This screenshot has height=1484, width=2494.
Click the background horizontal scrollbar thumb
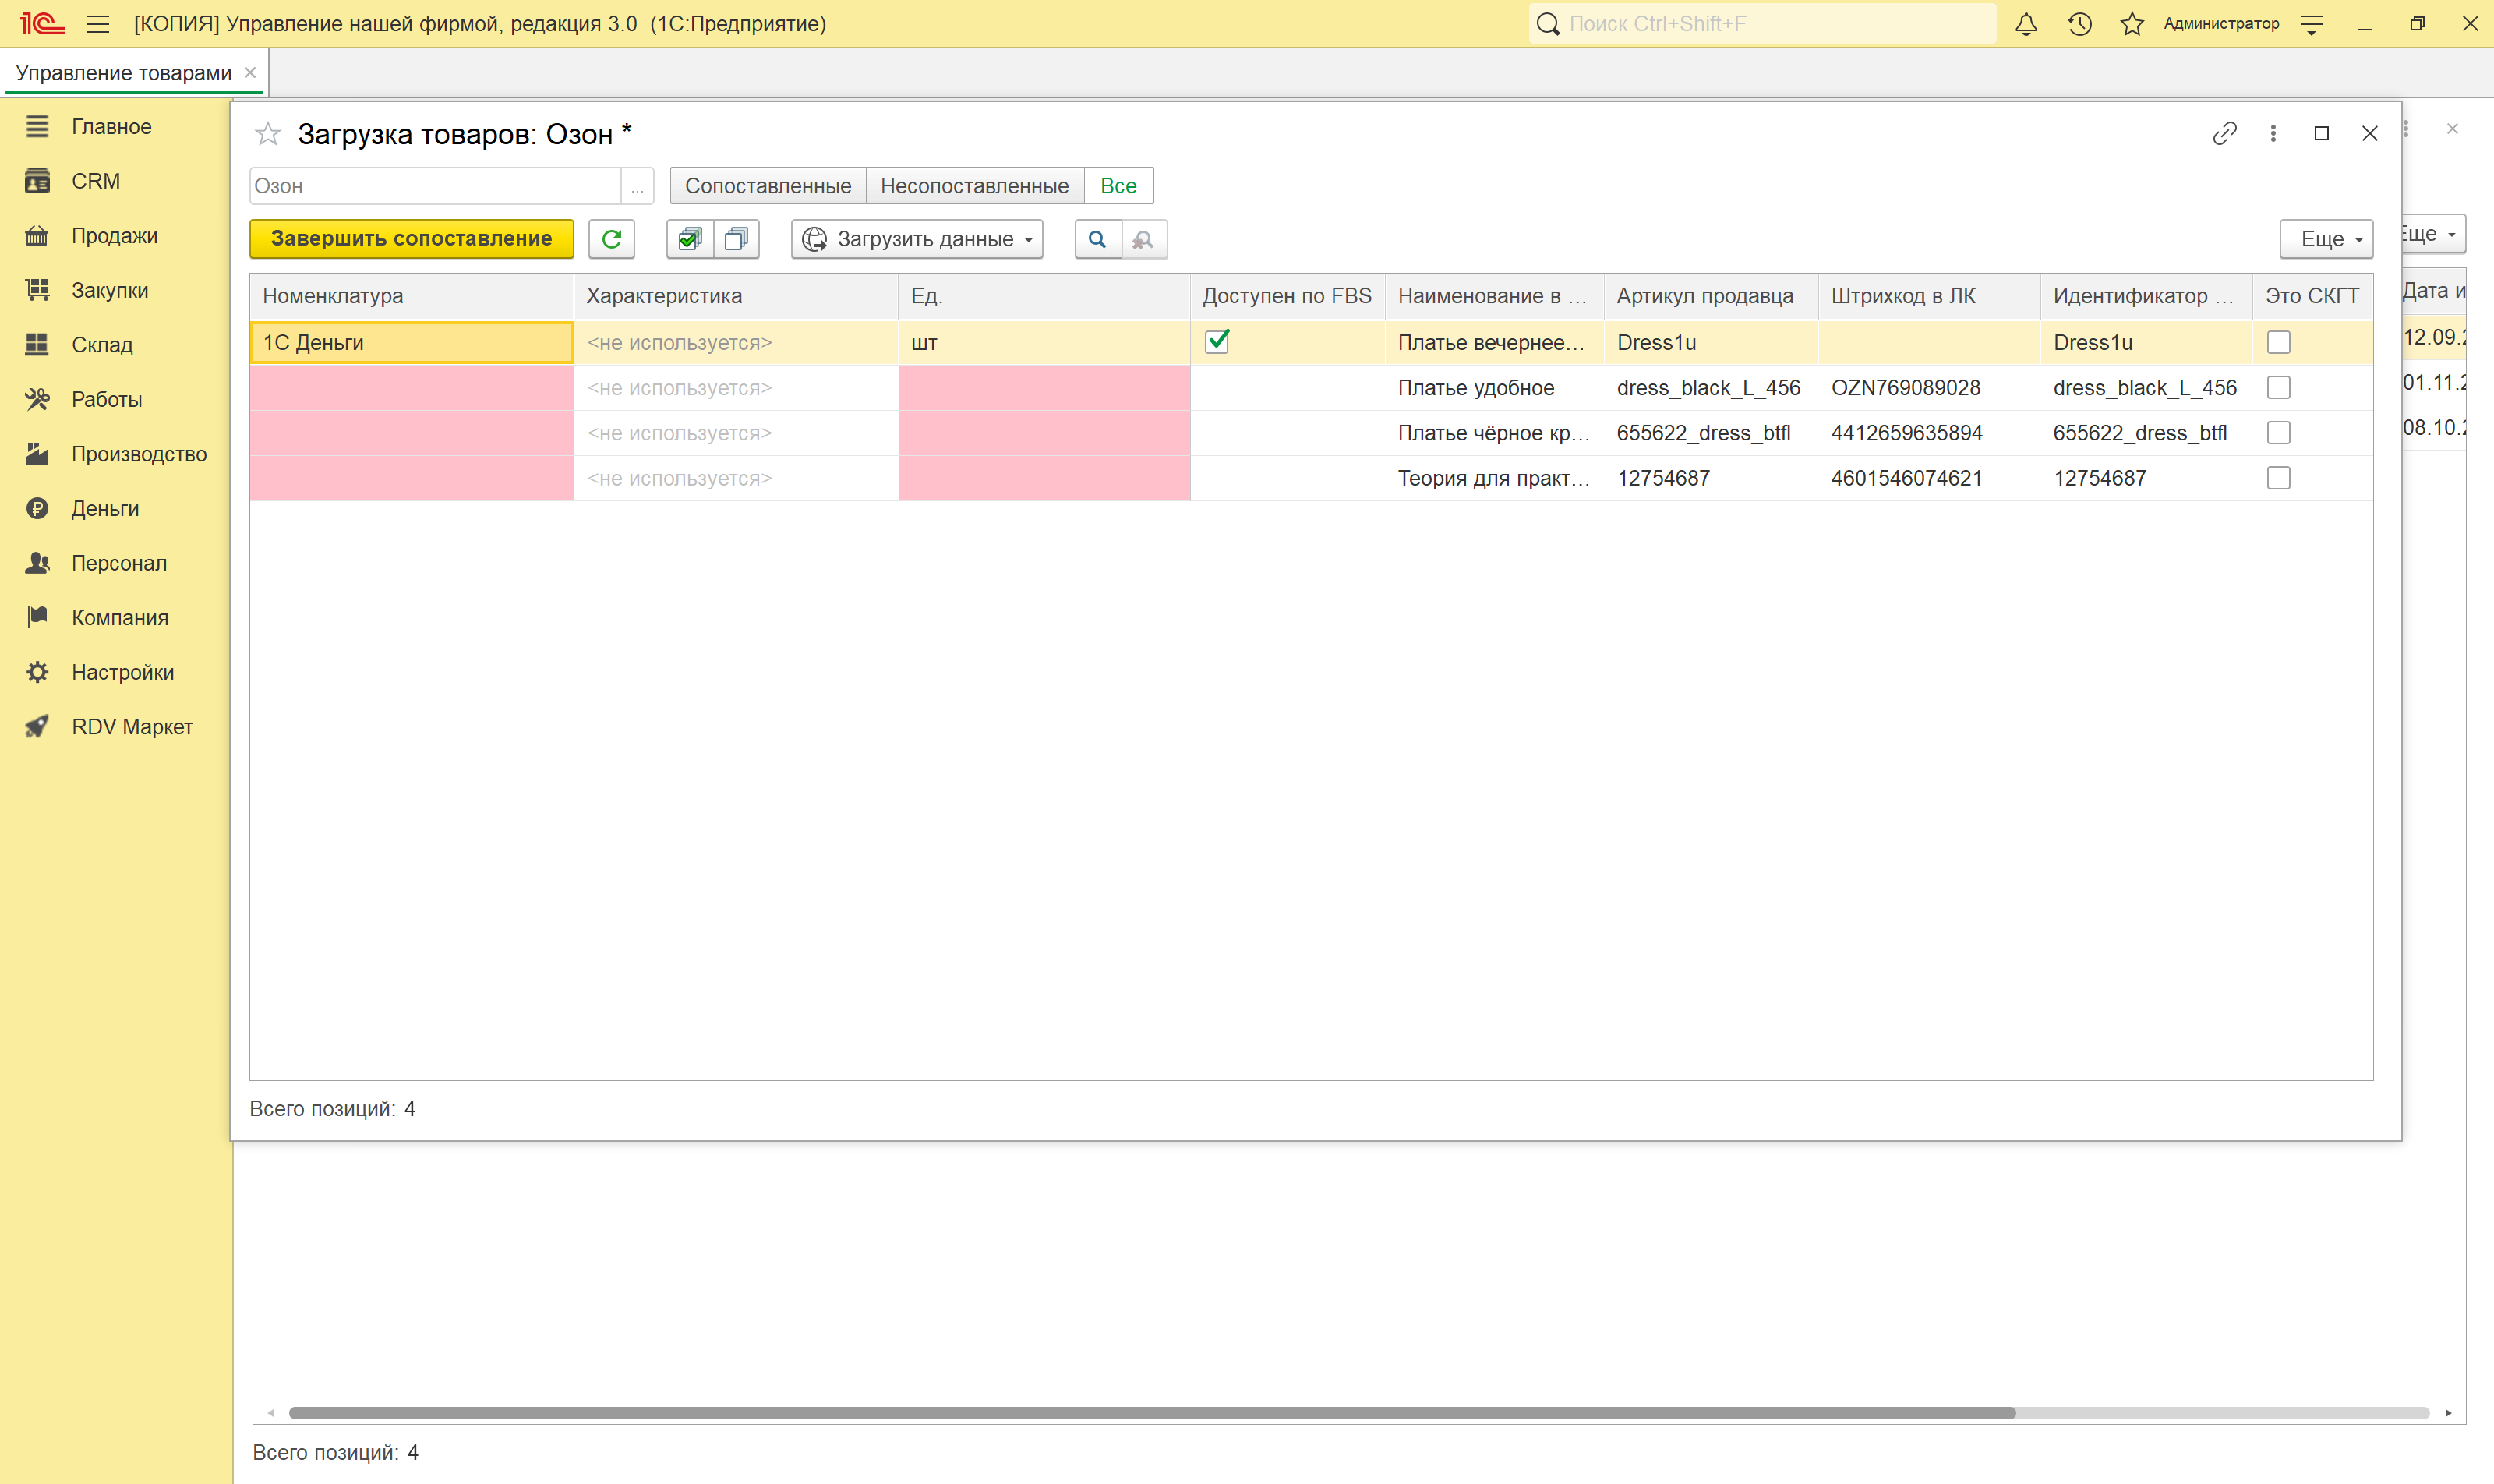tap(1152, 1413)
